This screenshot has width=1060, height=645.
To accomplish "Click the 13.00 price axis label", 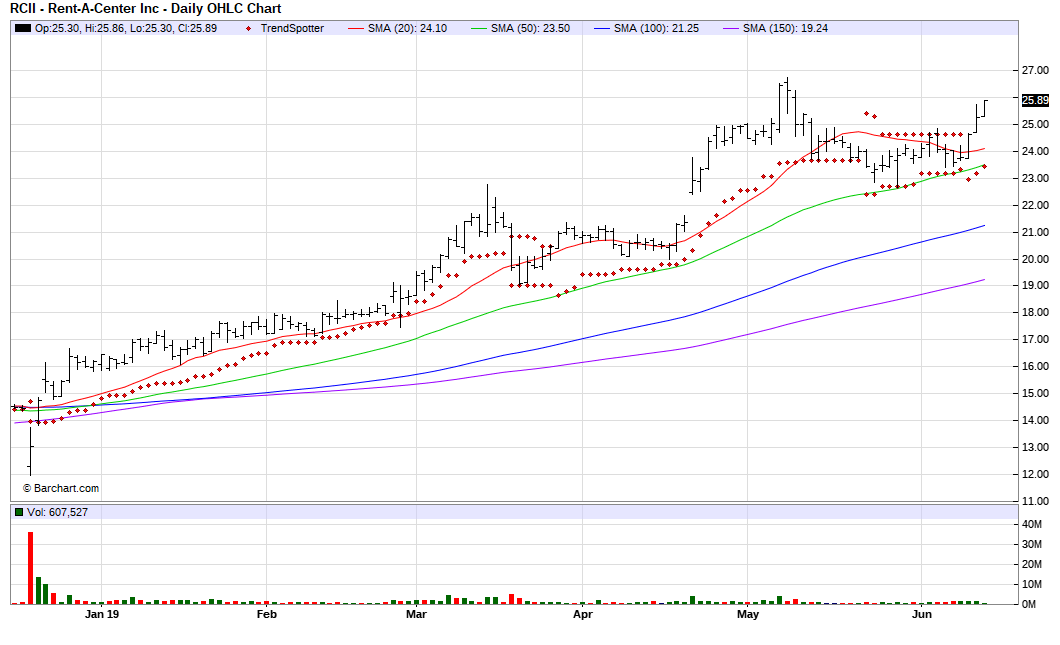I will pos(1036,447).
